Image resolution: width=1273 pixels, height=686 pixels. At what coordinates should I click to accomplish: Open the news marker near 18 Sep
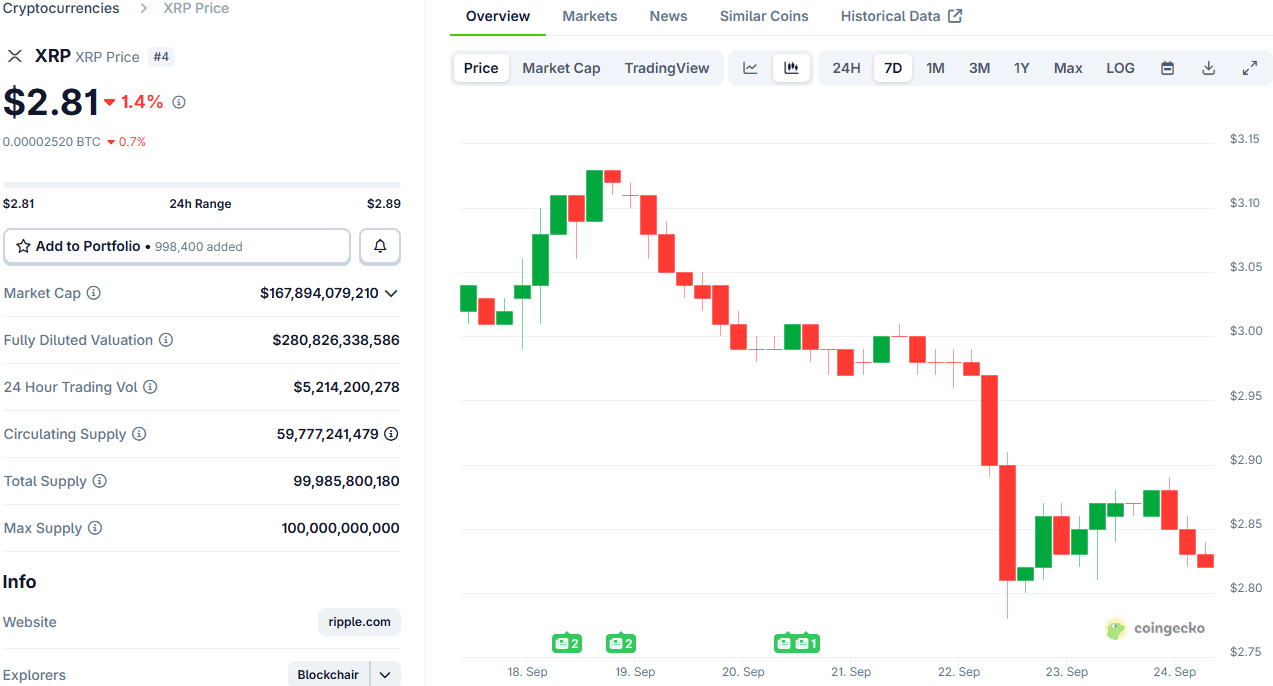tap(567, 643)
